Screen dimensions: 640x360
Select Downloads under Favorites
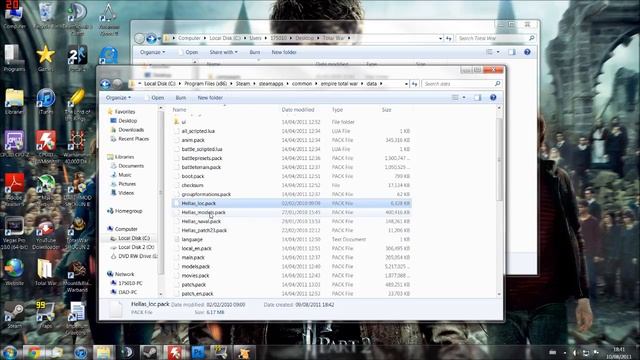(131, 130)
